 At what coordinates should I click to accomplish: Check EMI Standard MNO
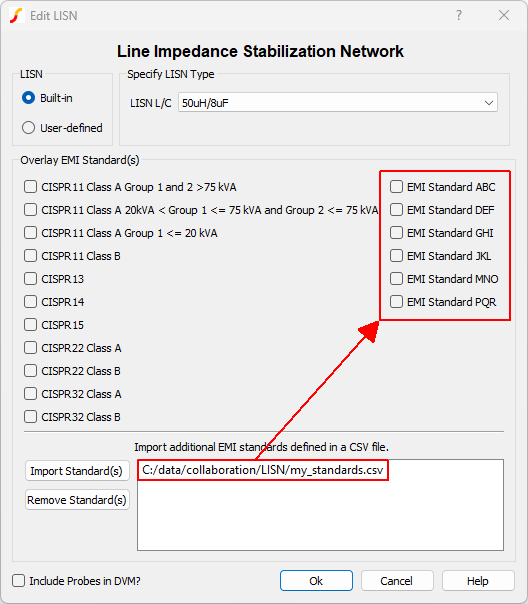click(396, 279)
